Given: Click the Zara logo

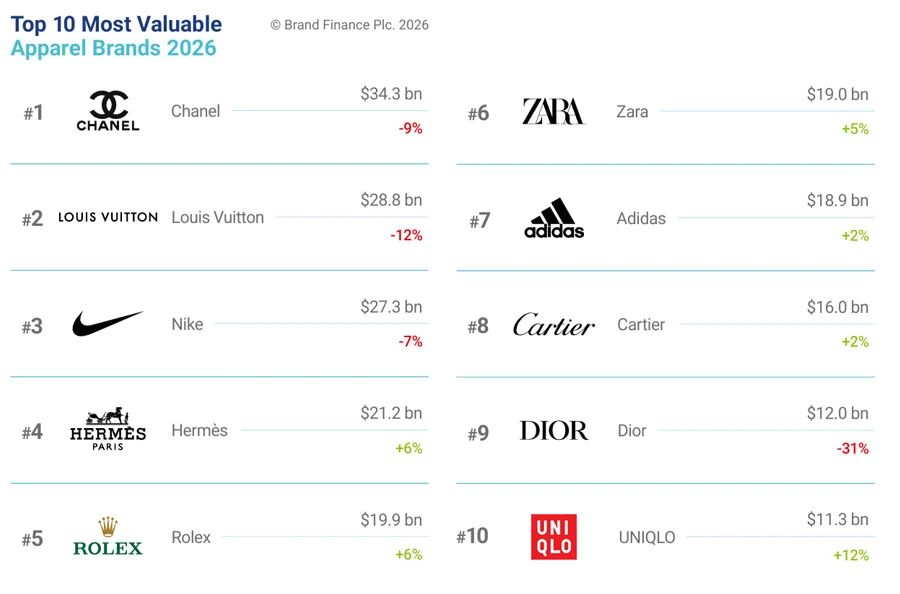Looking at the screenshot, I should [x=553, y=111].
